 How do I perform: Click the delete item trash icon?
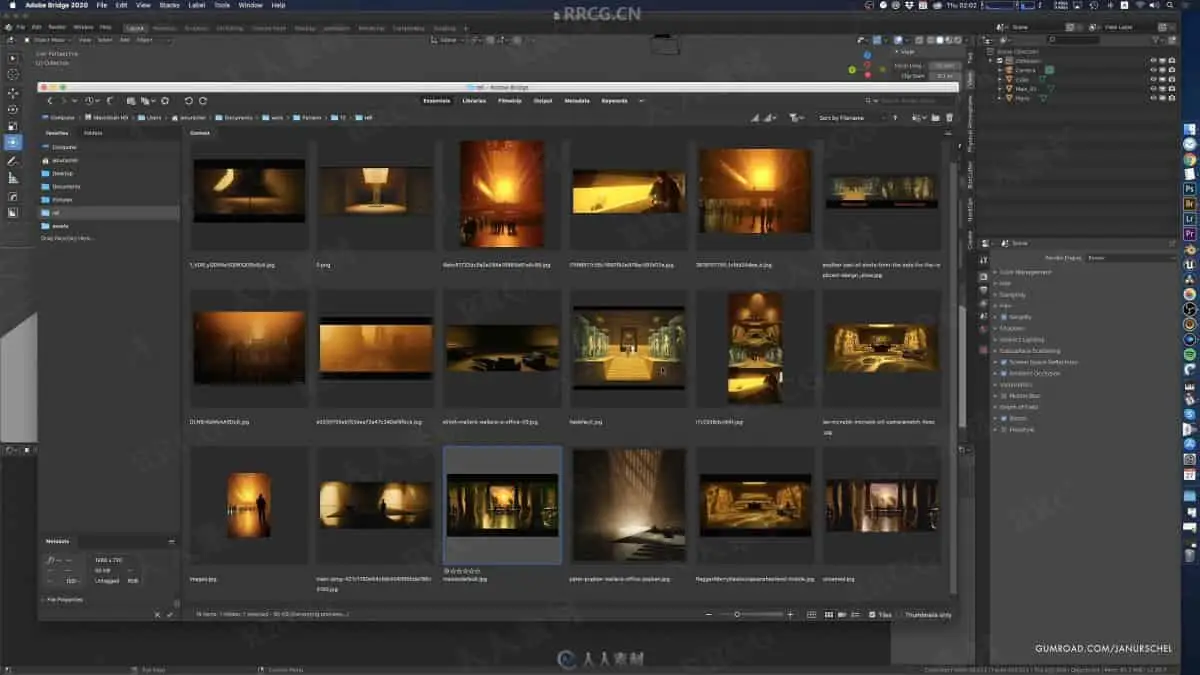point(949,118)
